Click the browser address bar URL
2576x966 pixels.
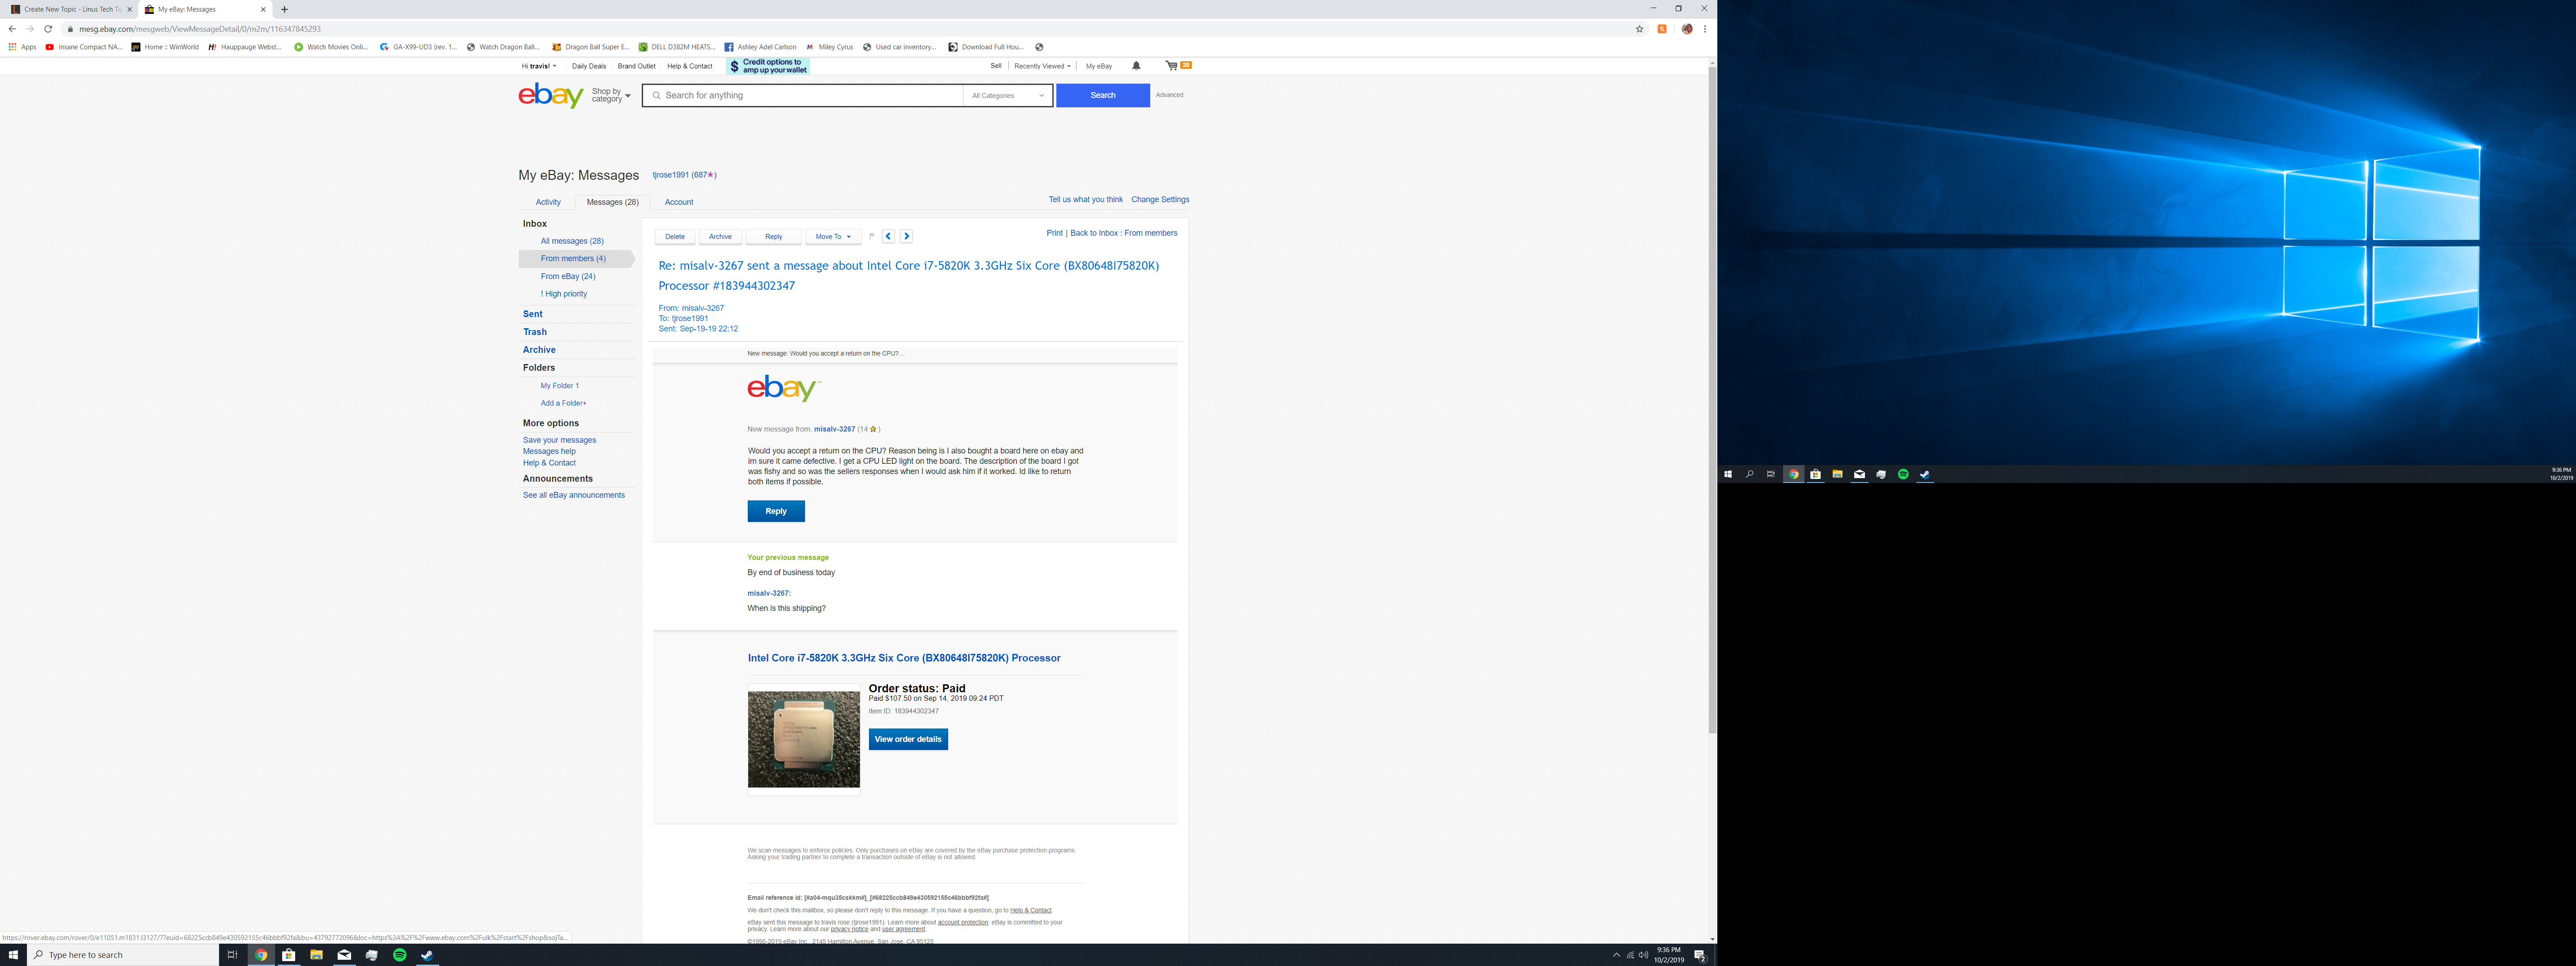tap(200, 29)
